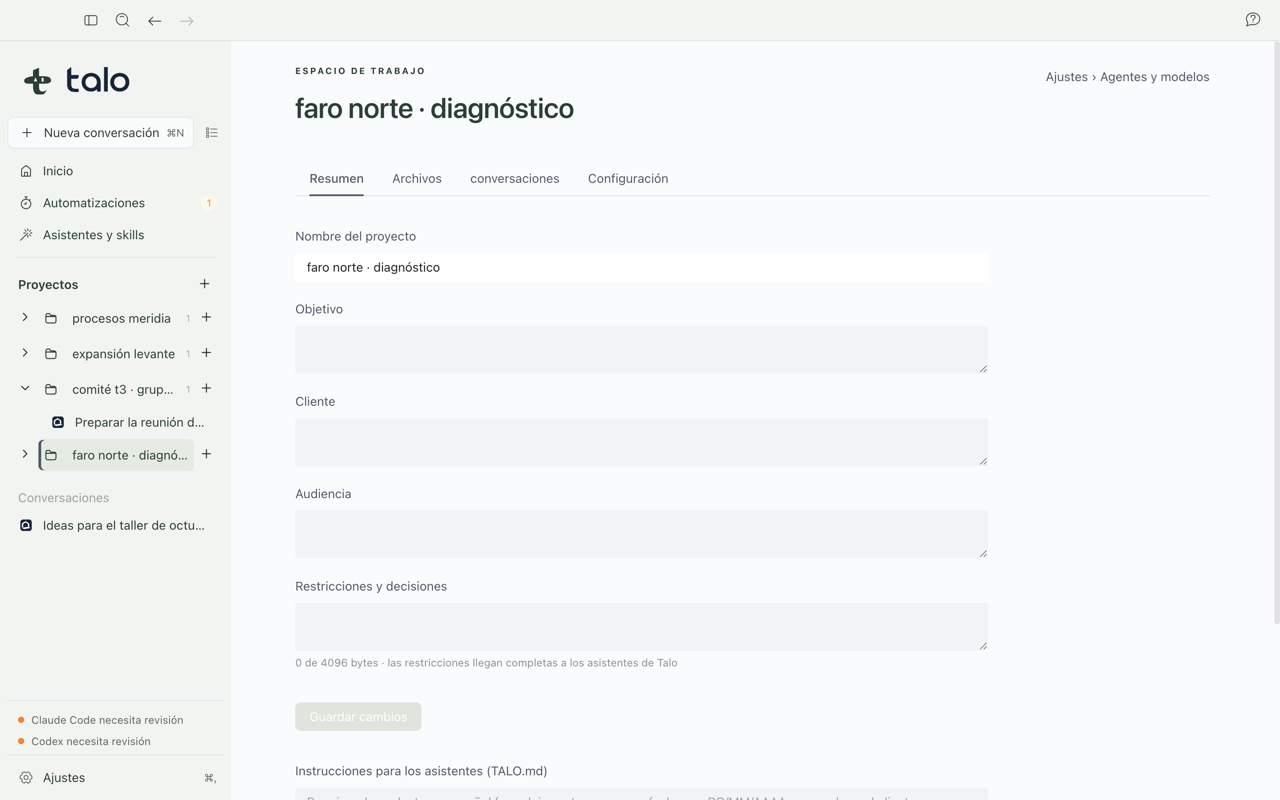Image resolution: width=1280 pixels, height=800 pixels.
Task: Go back with the left arrow
Action: point(155,20)
